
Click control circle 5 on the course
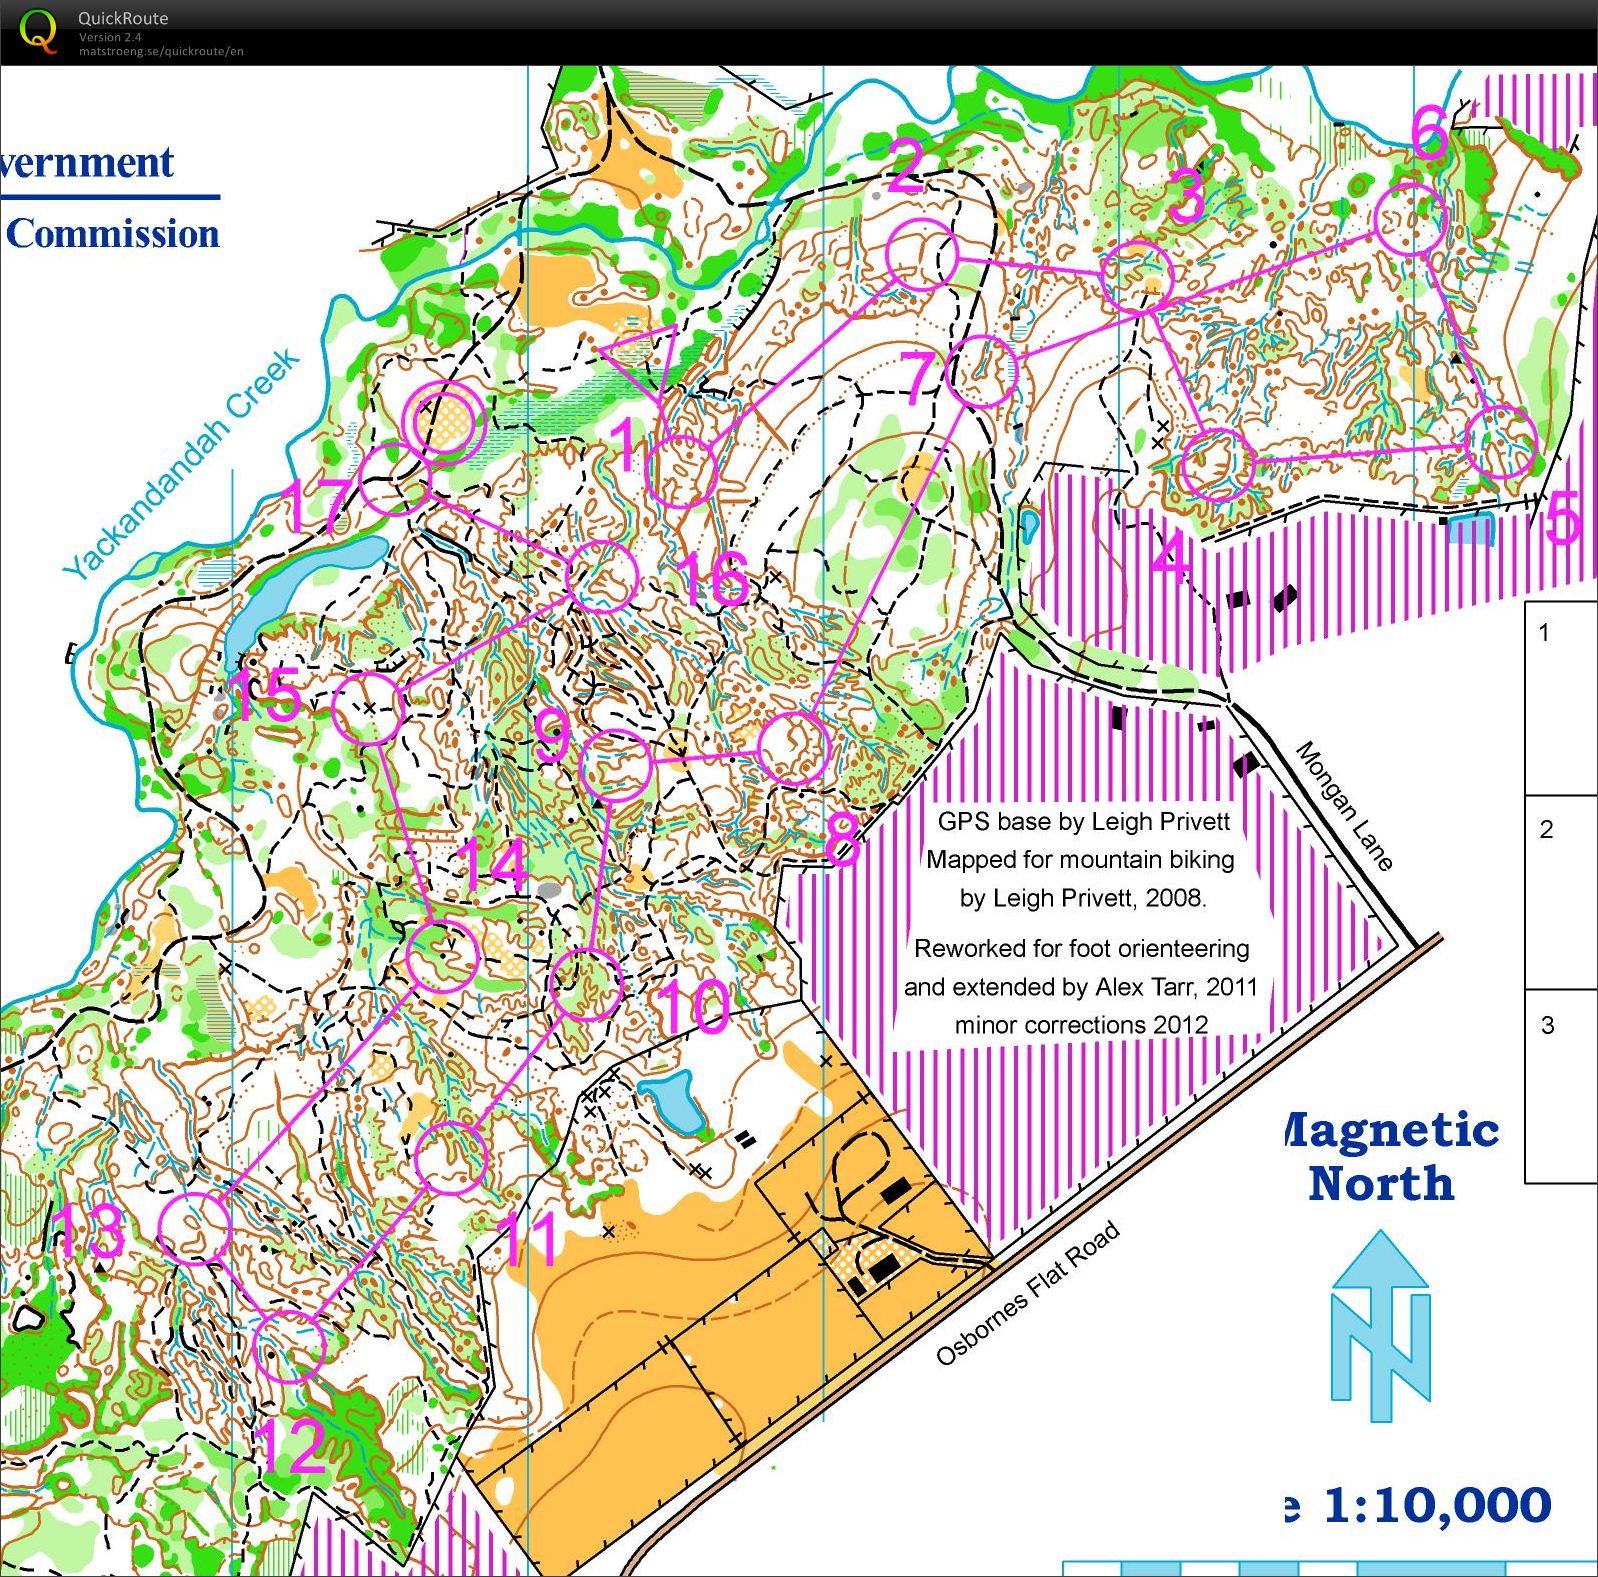tap(1500, 442)
